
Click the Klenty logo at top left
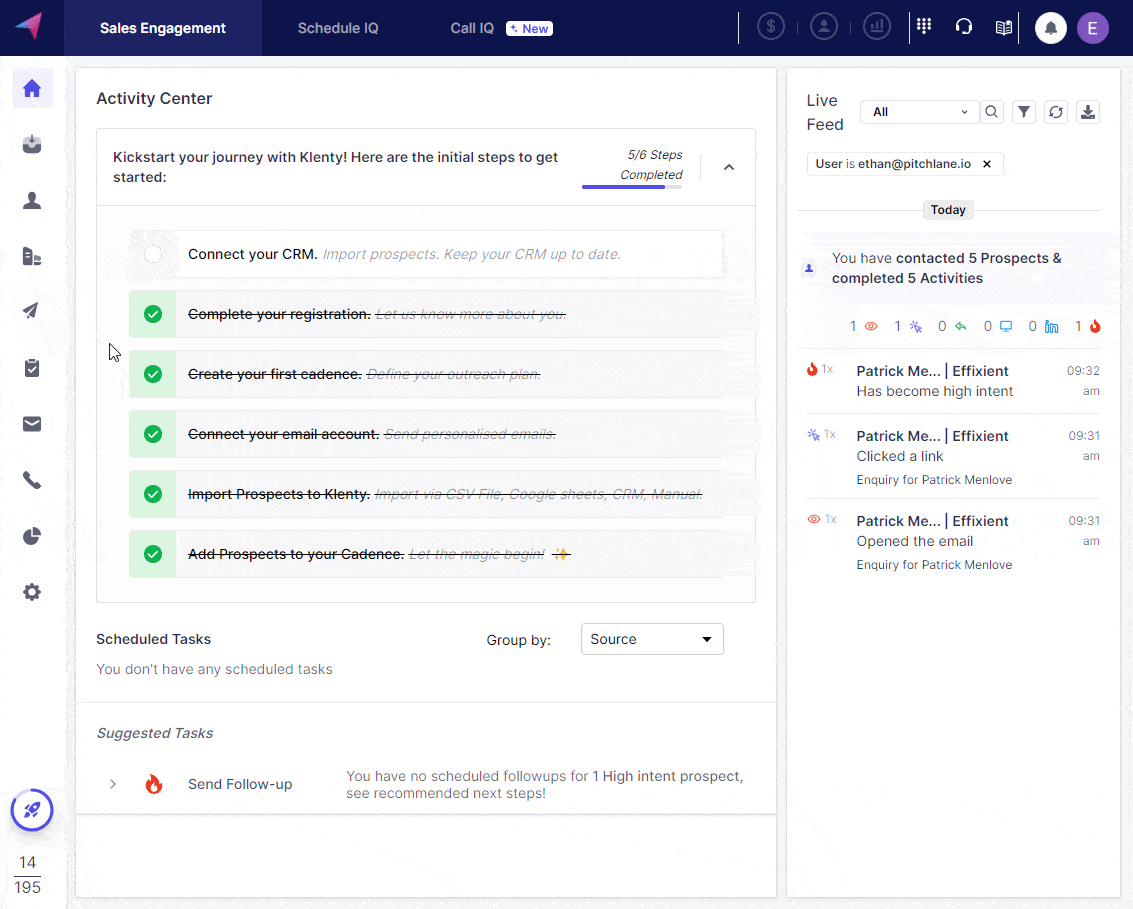(x=30, y=27)
